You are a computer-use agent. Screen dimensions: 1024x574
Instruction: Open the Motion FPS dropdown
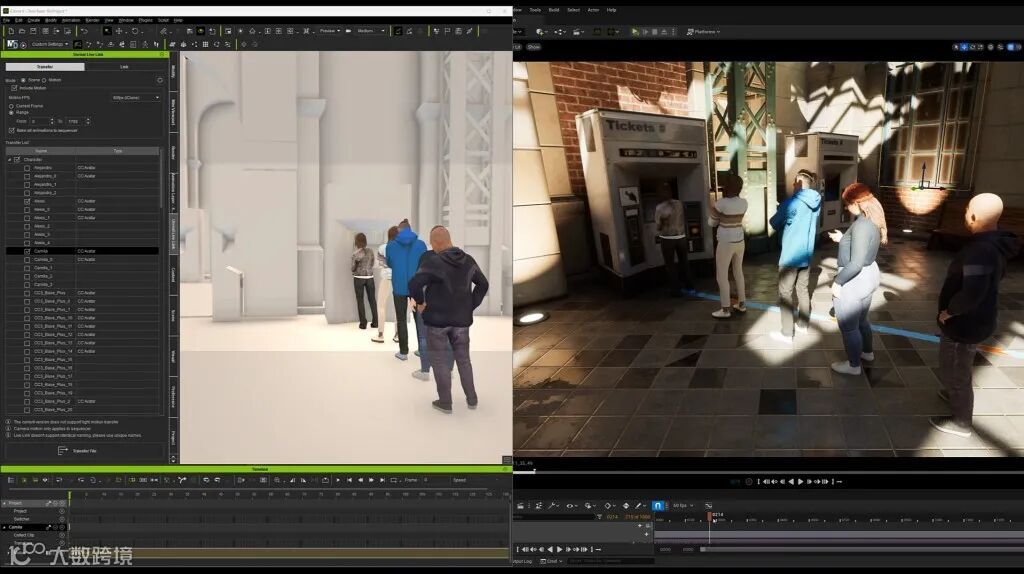click(136, 97)
